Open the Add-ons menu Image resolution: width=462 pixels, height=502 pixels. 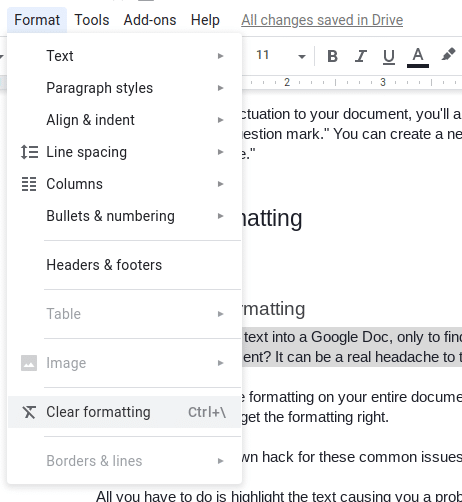(150, 20)
